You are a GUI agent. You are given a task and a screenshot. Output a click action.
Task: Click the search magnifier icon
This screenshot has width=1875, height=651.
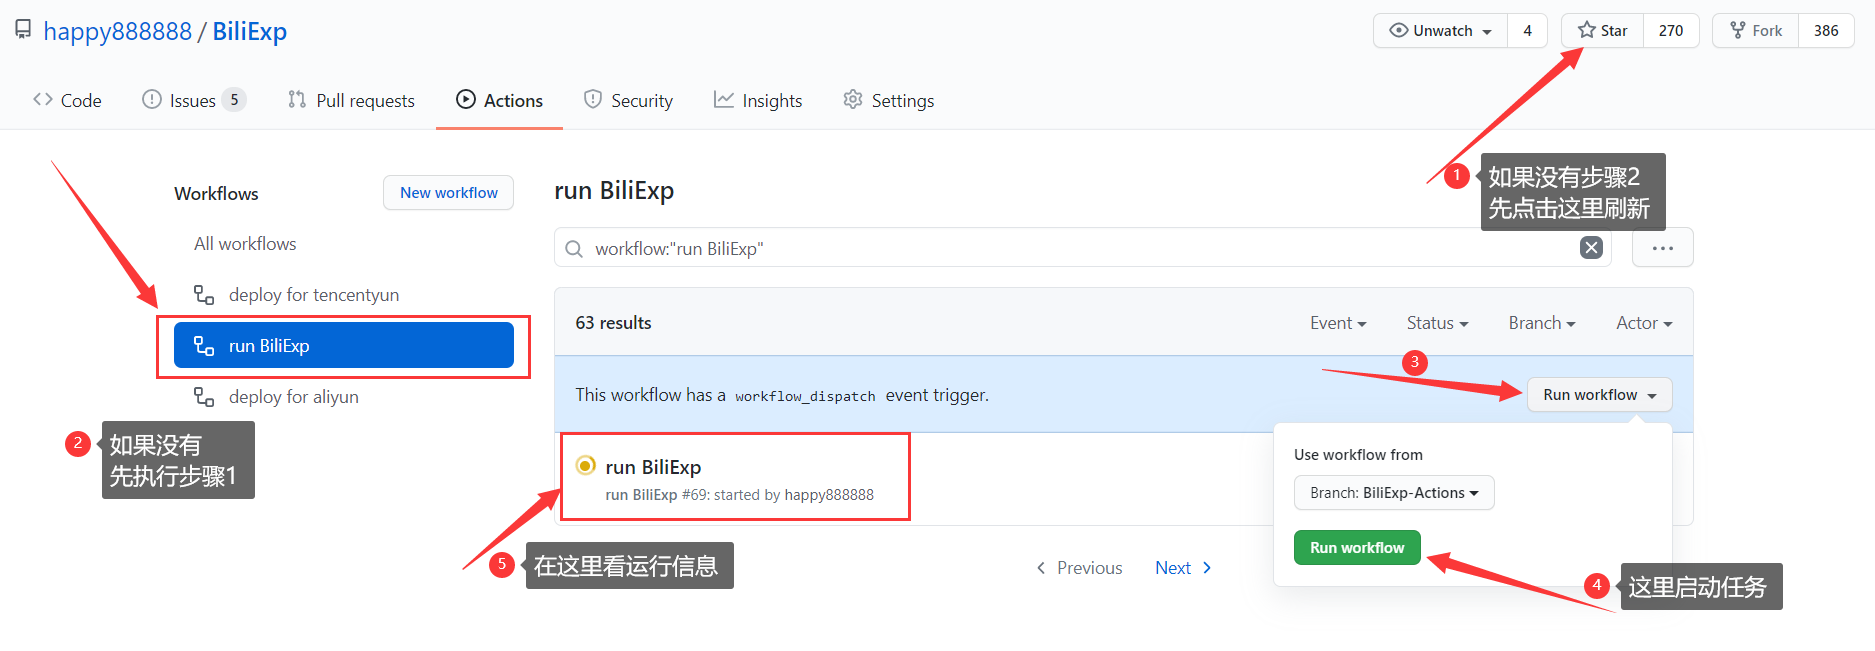tap(574, 249)
